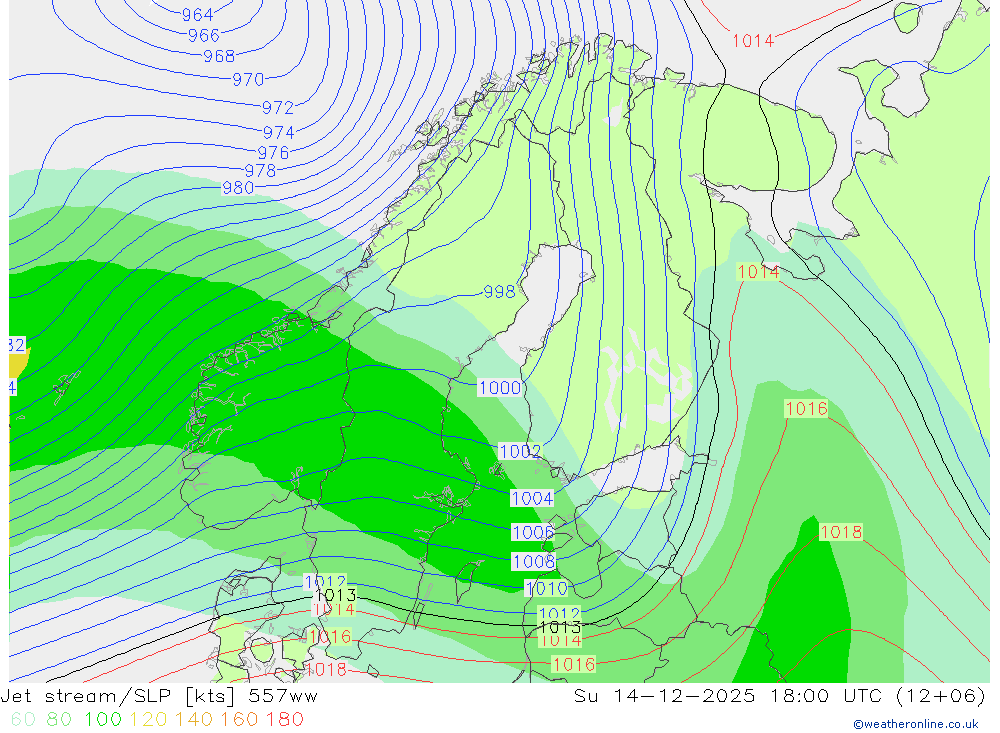Click the 976 isobar label
The image size is (1000, 733).
pyautogui.click(x=273, y=152)
